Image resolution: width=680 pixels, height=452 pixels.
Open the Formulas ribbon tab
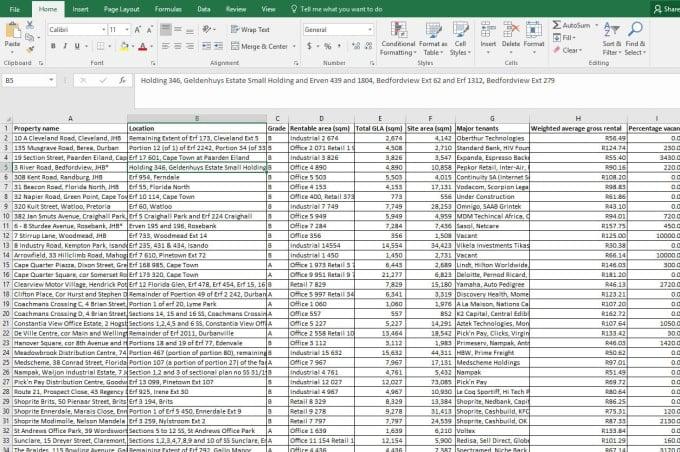pos(168,8)
